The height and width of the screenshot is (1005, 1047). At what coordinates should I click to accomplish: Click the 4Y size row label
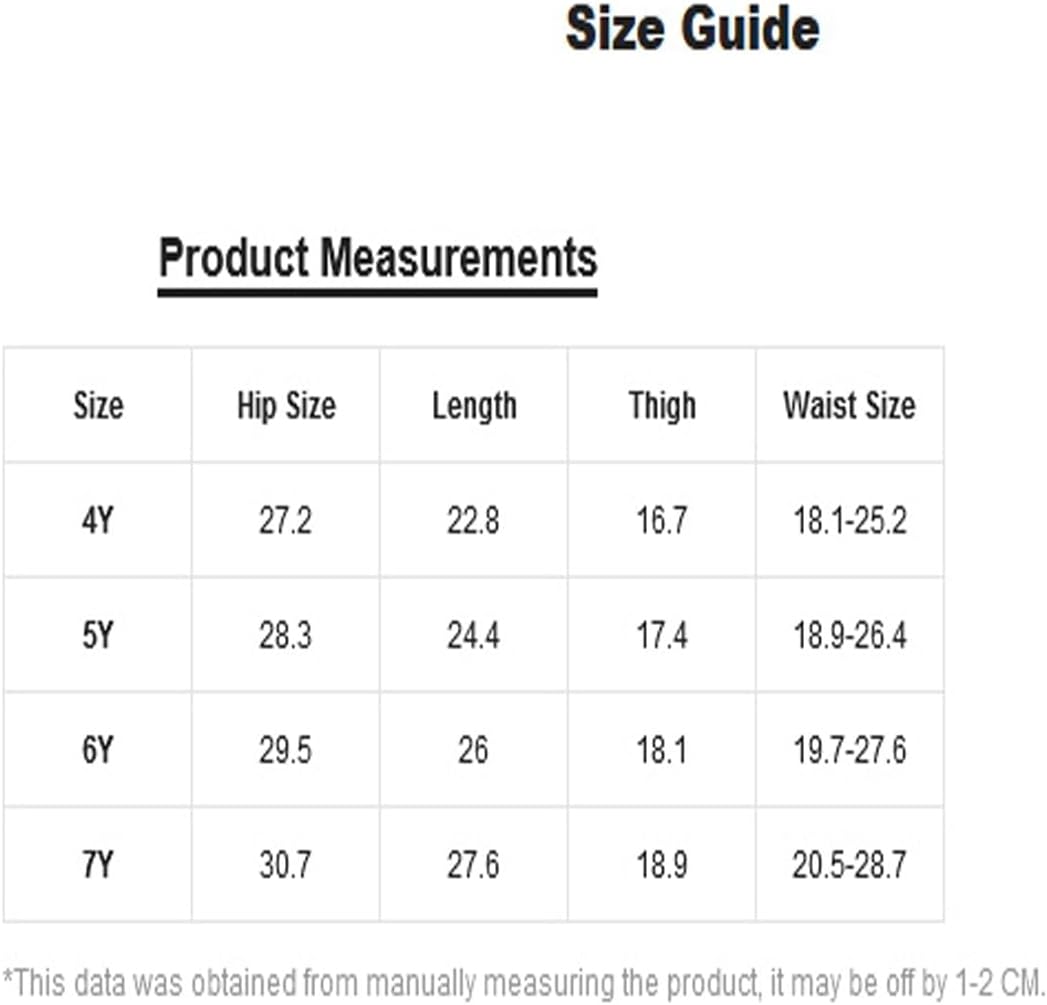coord(97,520)
